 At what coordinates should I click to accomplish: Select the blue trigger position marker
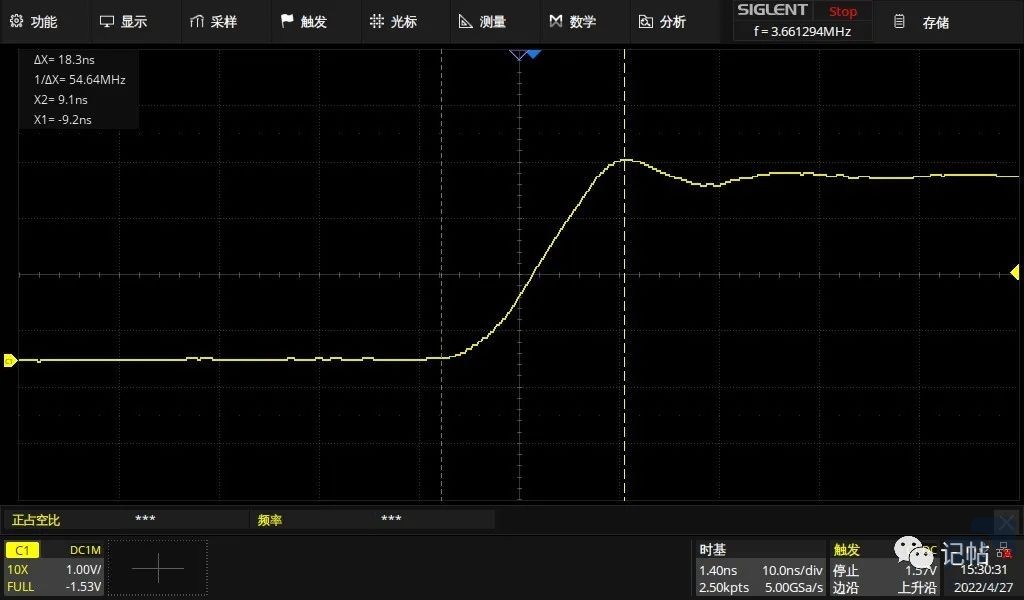tap(534, 54)
